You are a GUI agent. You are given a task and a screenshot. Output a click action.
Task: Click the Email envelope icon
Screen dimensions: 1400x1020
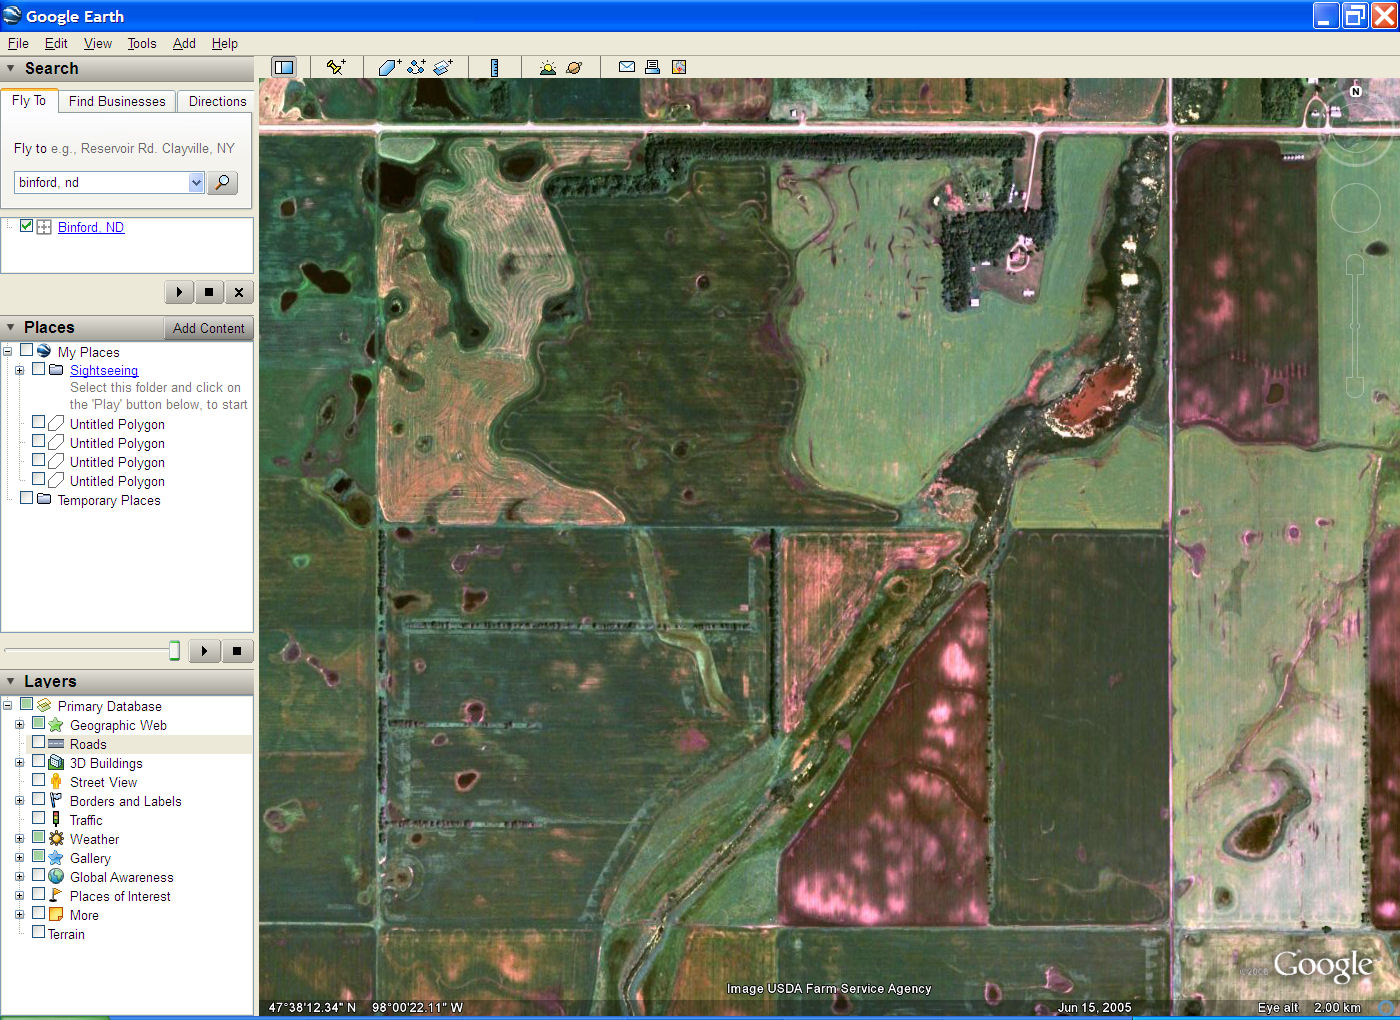(x=627, y=67)
